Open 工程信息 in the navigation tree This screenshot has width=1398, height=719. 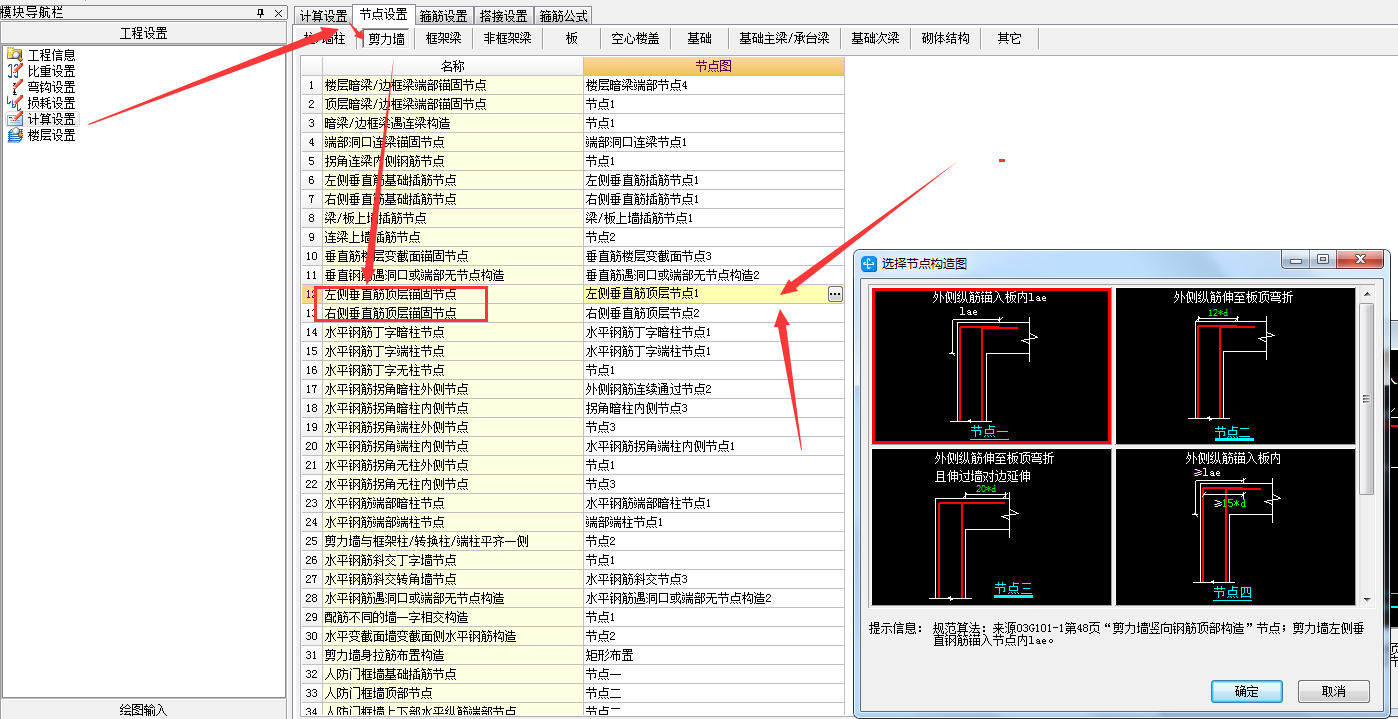point(51,55)
